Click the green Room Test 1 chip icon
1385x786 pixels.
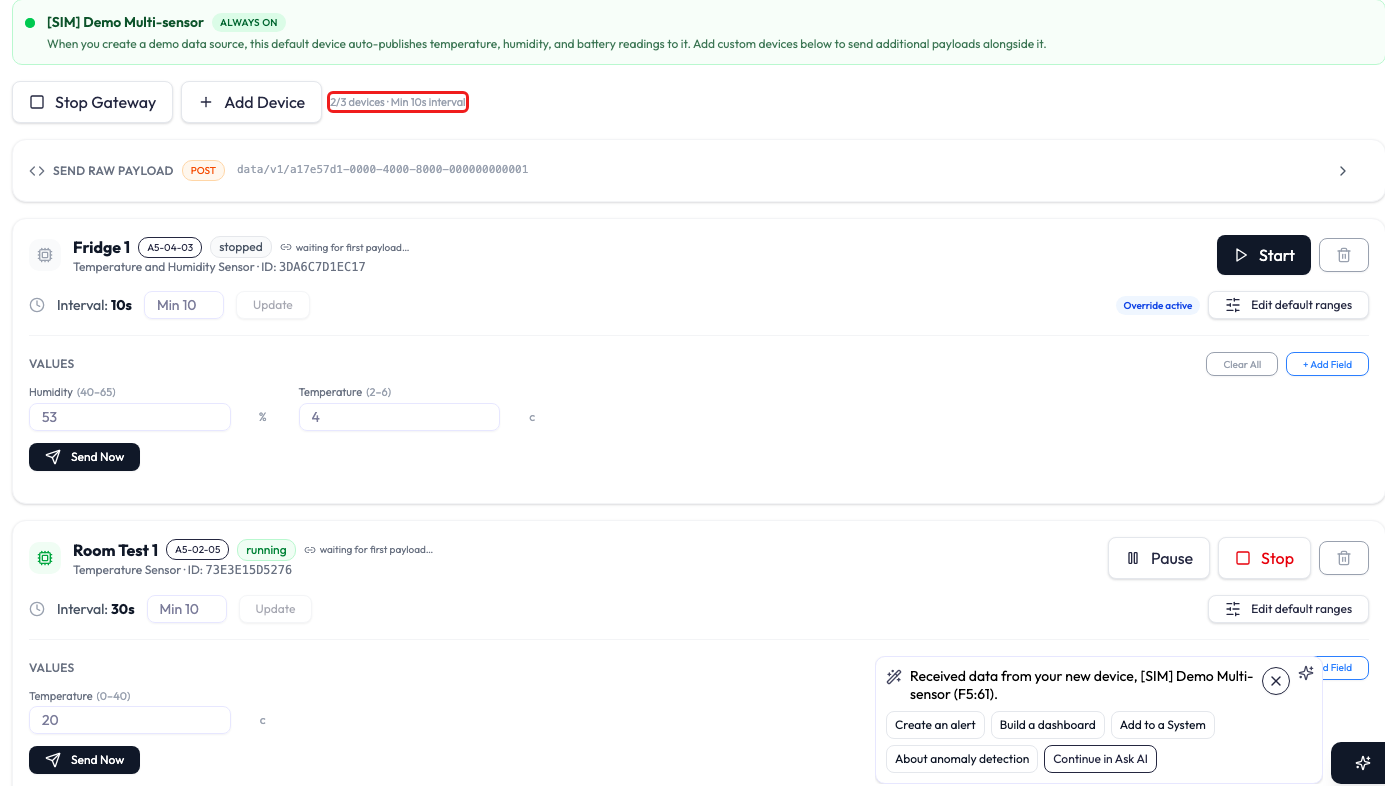tap(45, 558)
